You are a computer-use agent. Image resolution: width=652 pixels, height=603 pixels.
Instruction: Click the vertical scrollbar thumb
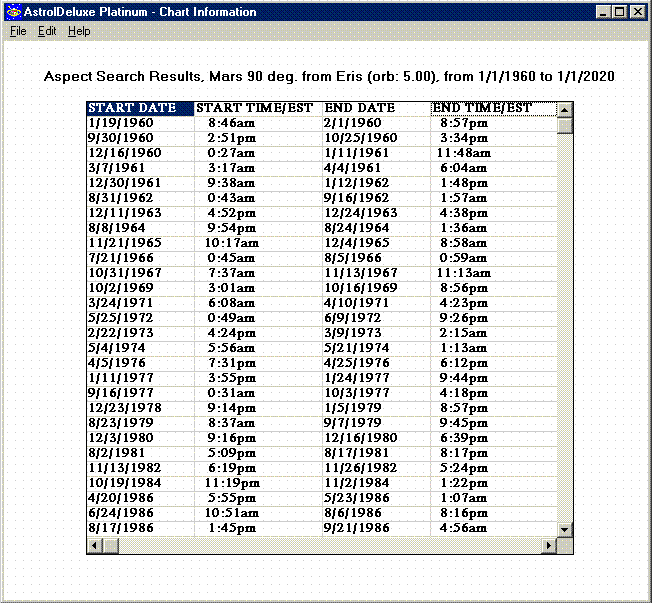pyautogui.click(x=565, y=126)
